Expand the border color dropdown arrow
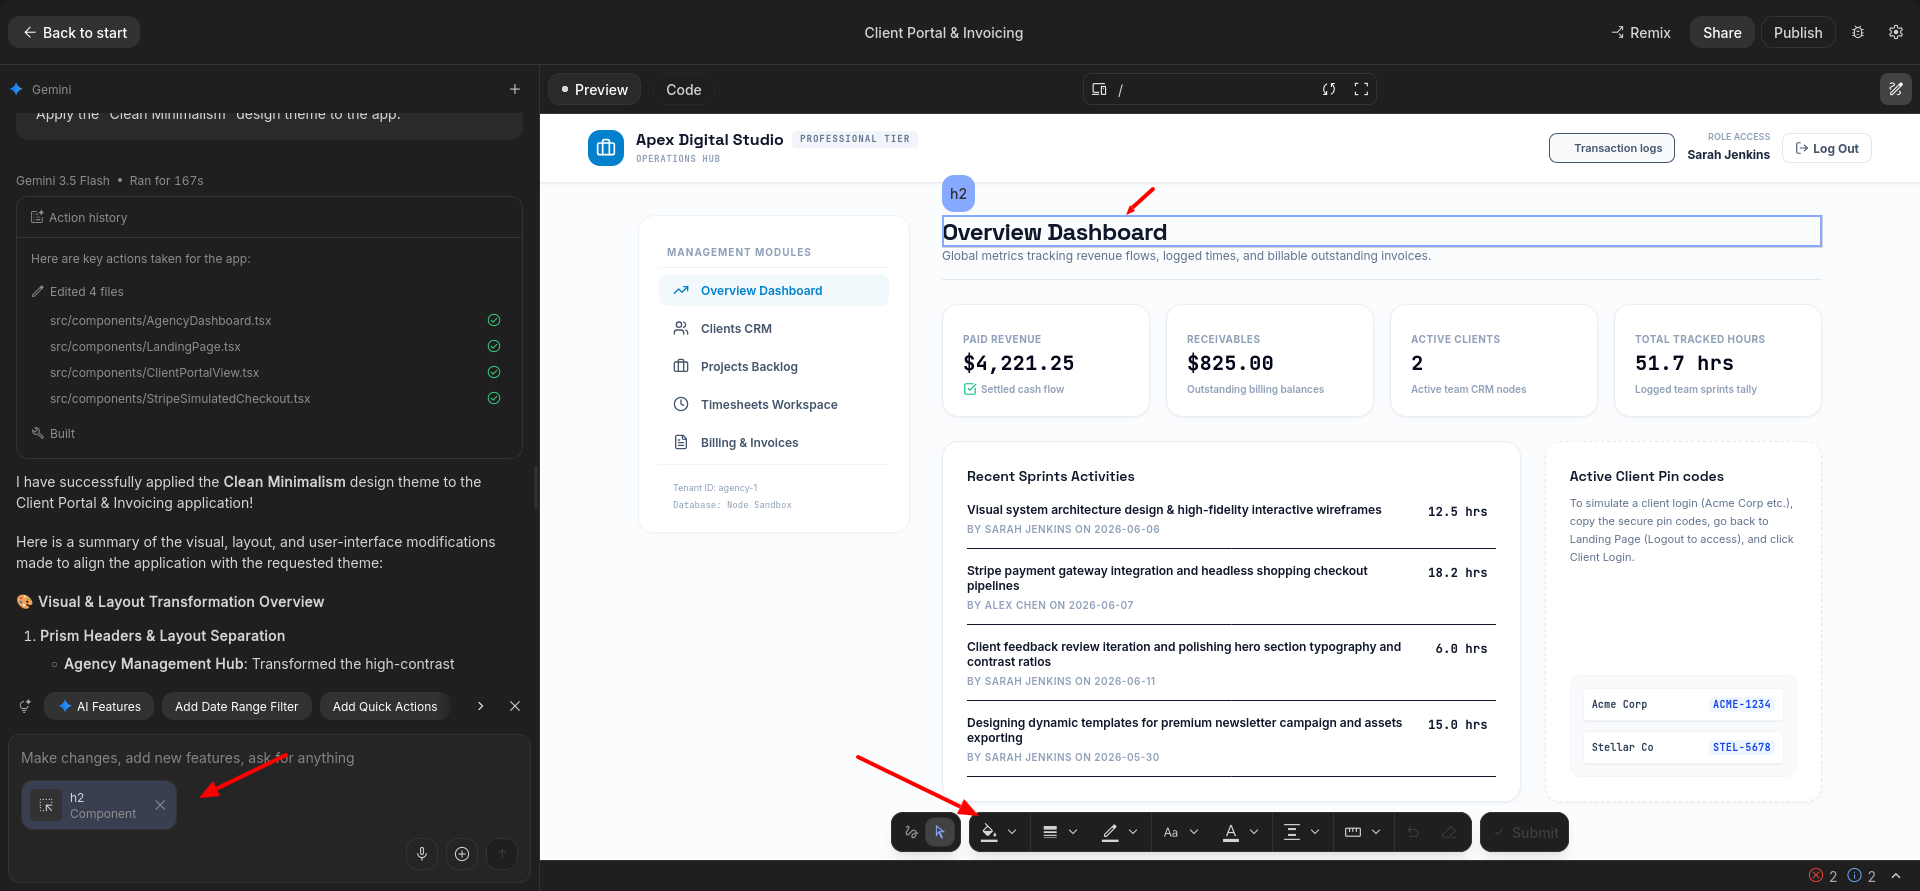This screenshot has width=1920, height=891. (1133, 832)
